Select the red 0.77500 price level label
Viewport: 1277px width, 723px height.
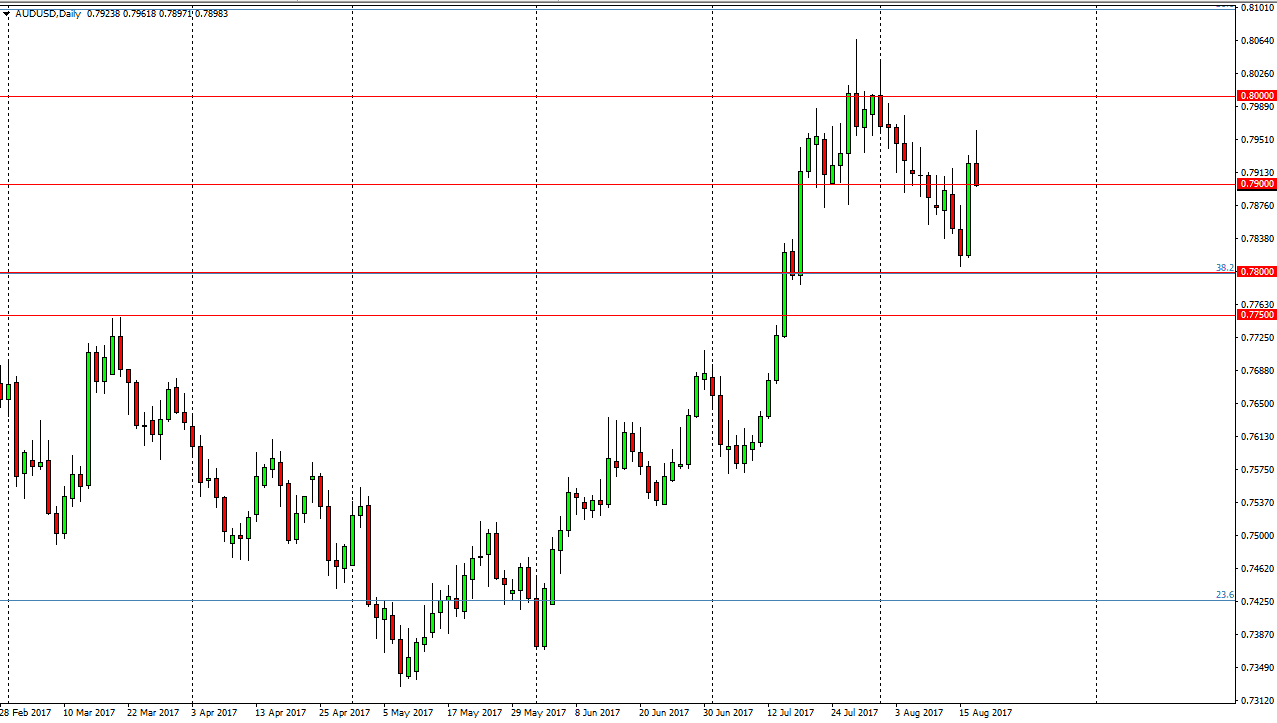pos(1256,315)
